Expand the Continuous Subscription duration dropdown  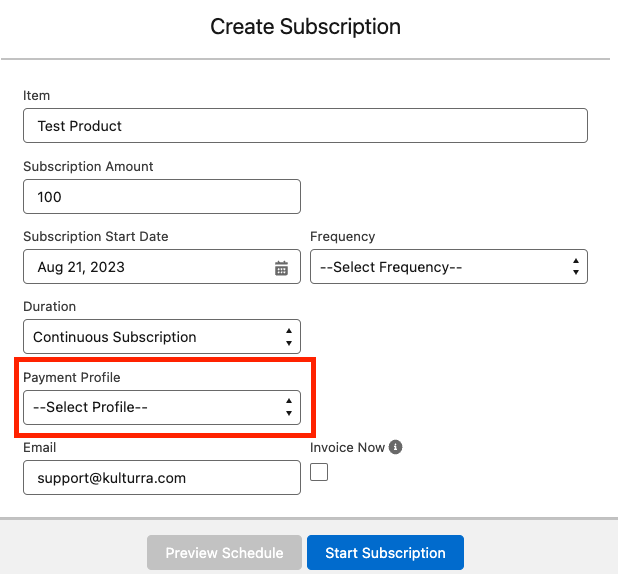161,337
